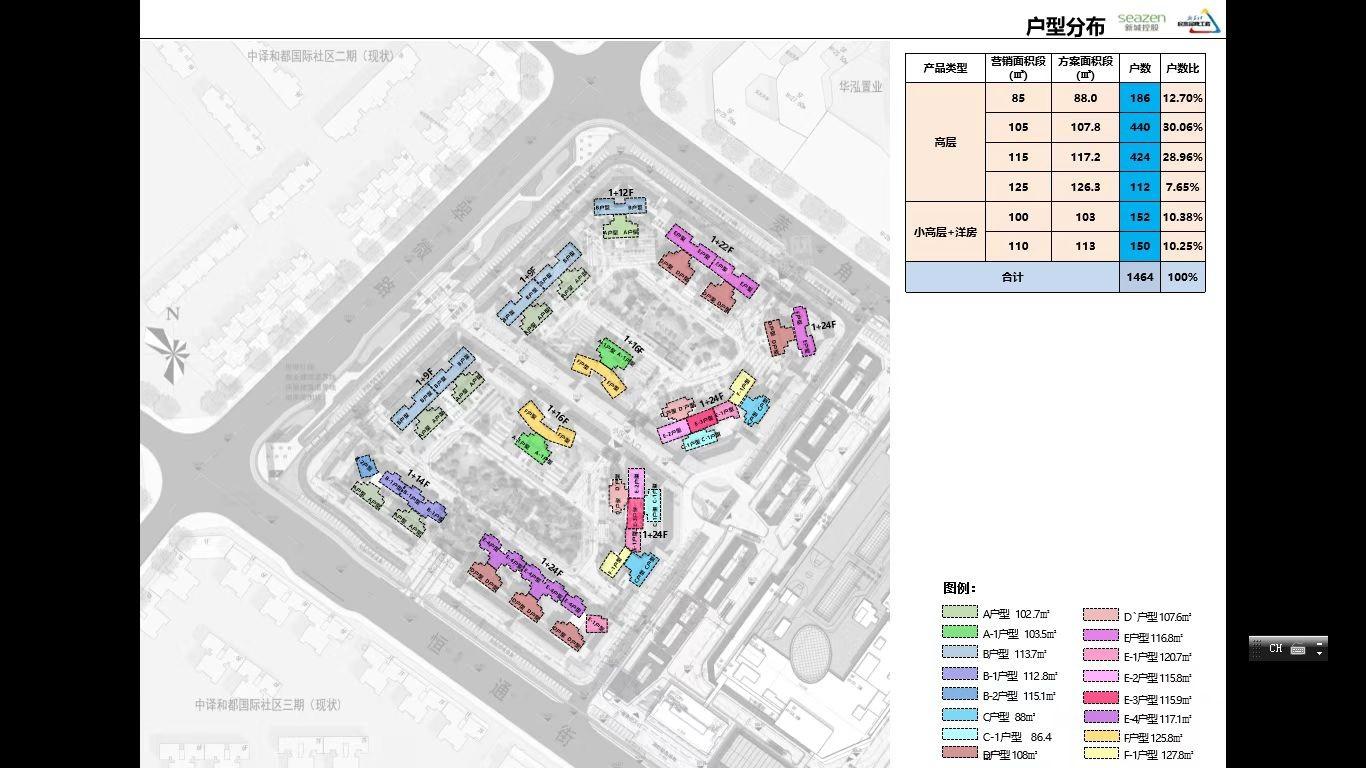Click the 88.0 plan area cell
This screenshot has height=768, width=1366.
[x=1085, y=98]
